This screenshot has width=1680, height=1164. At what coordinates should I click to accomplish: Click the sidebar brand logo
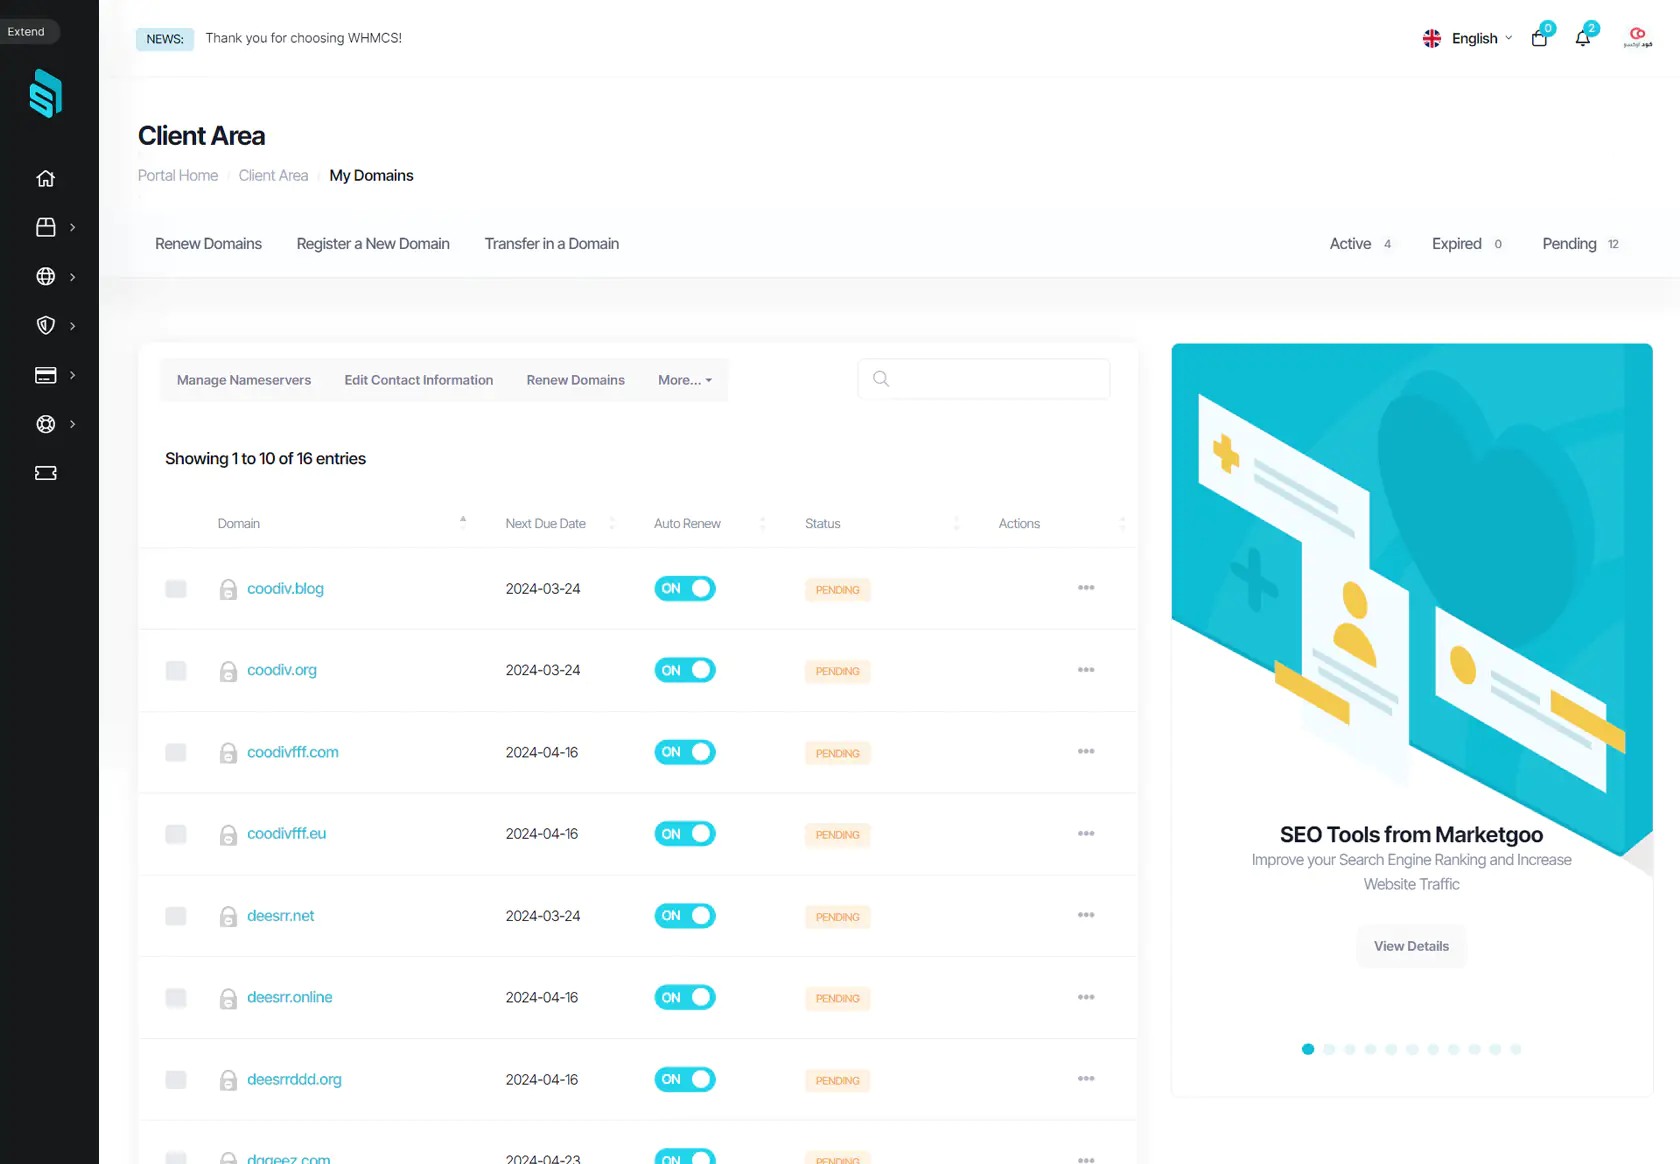[46, 93]
